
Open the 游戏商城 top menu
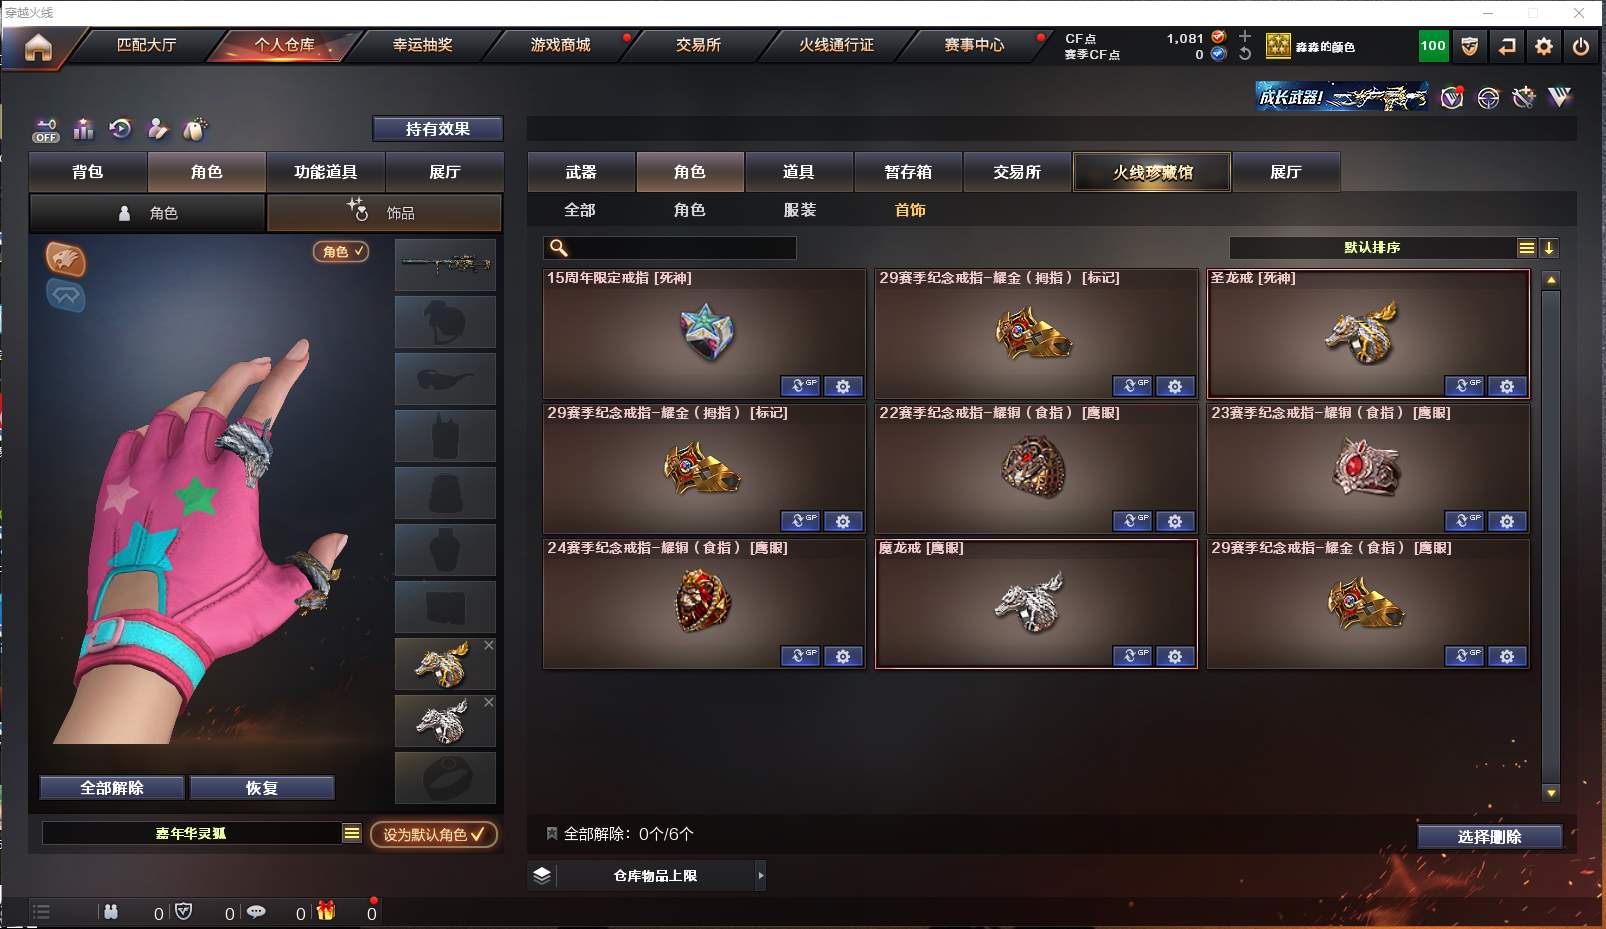point(560,45)
